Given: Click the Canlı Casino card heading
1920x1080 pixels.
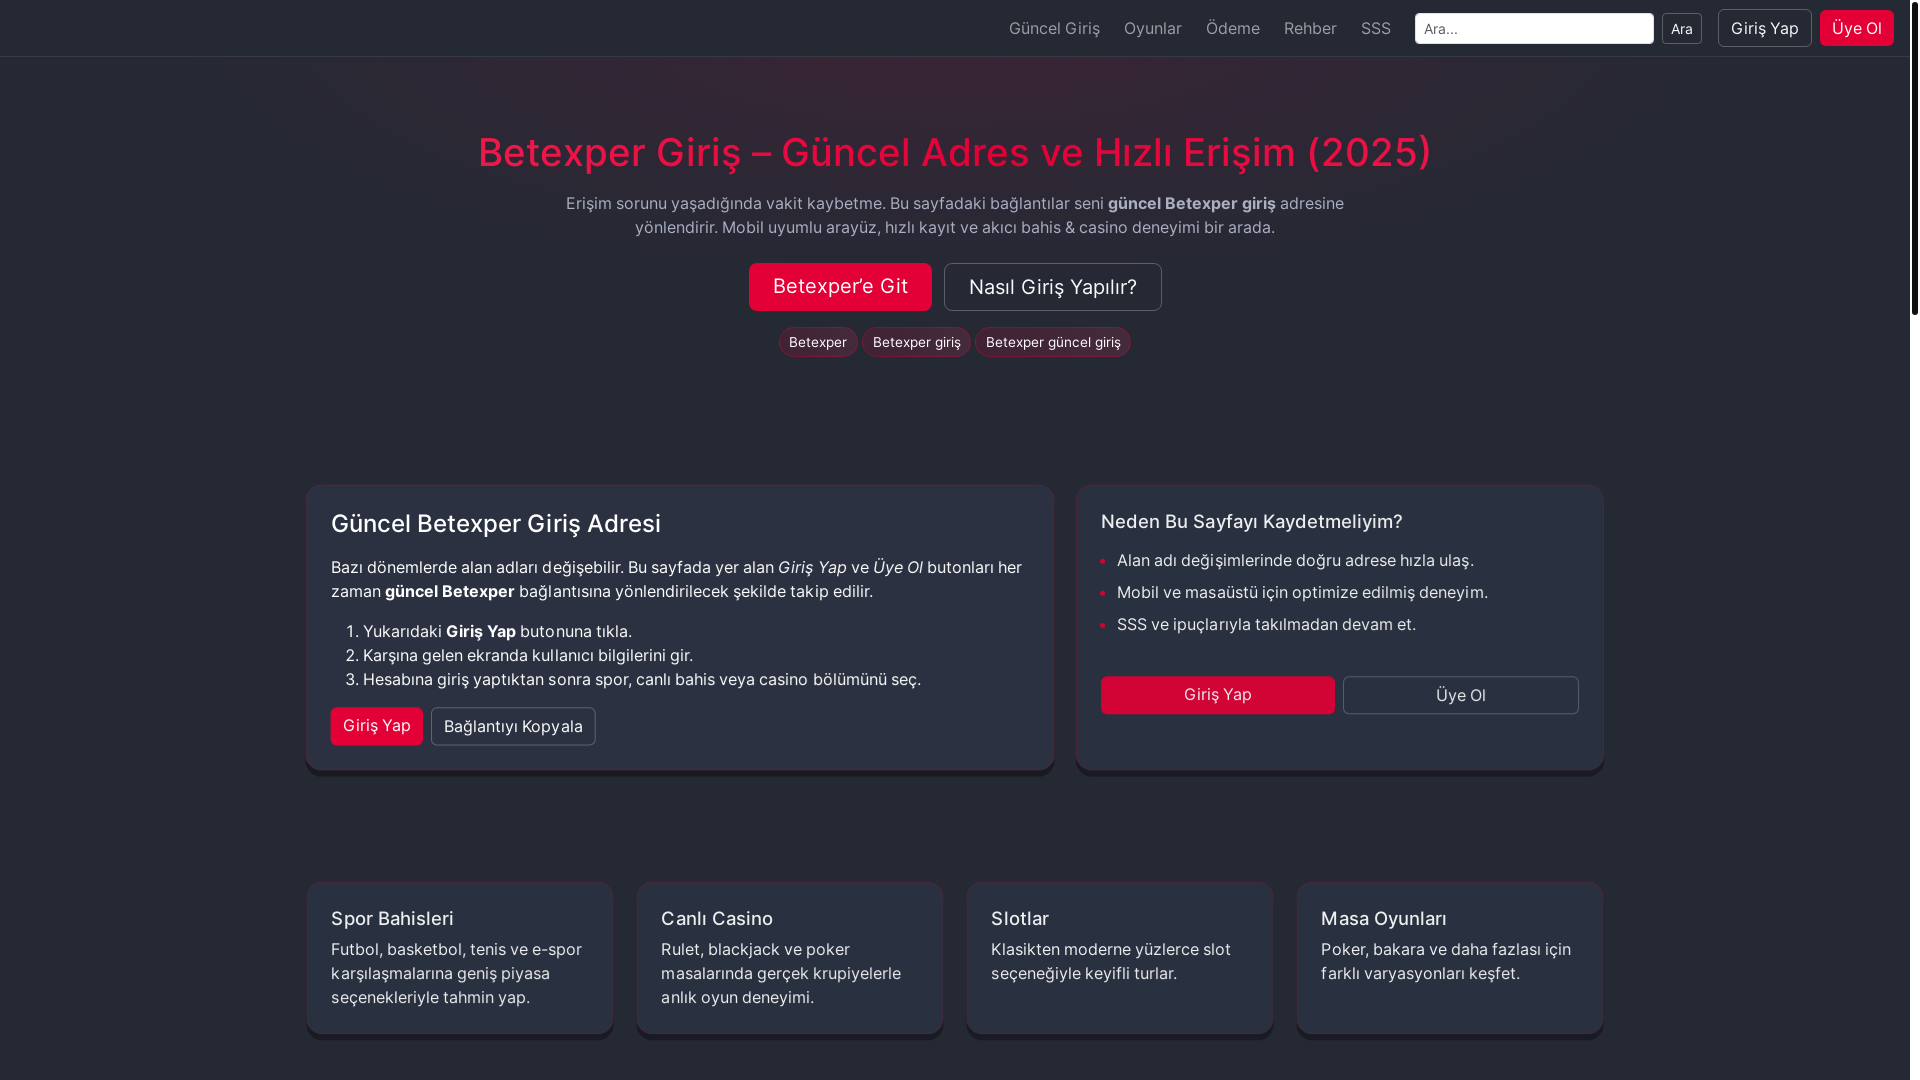Looking at the screenshot, I should pos(717,918).
